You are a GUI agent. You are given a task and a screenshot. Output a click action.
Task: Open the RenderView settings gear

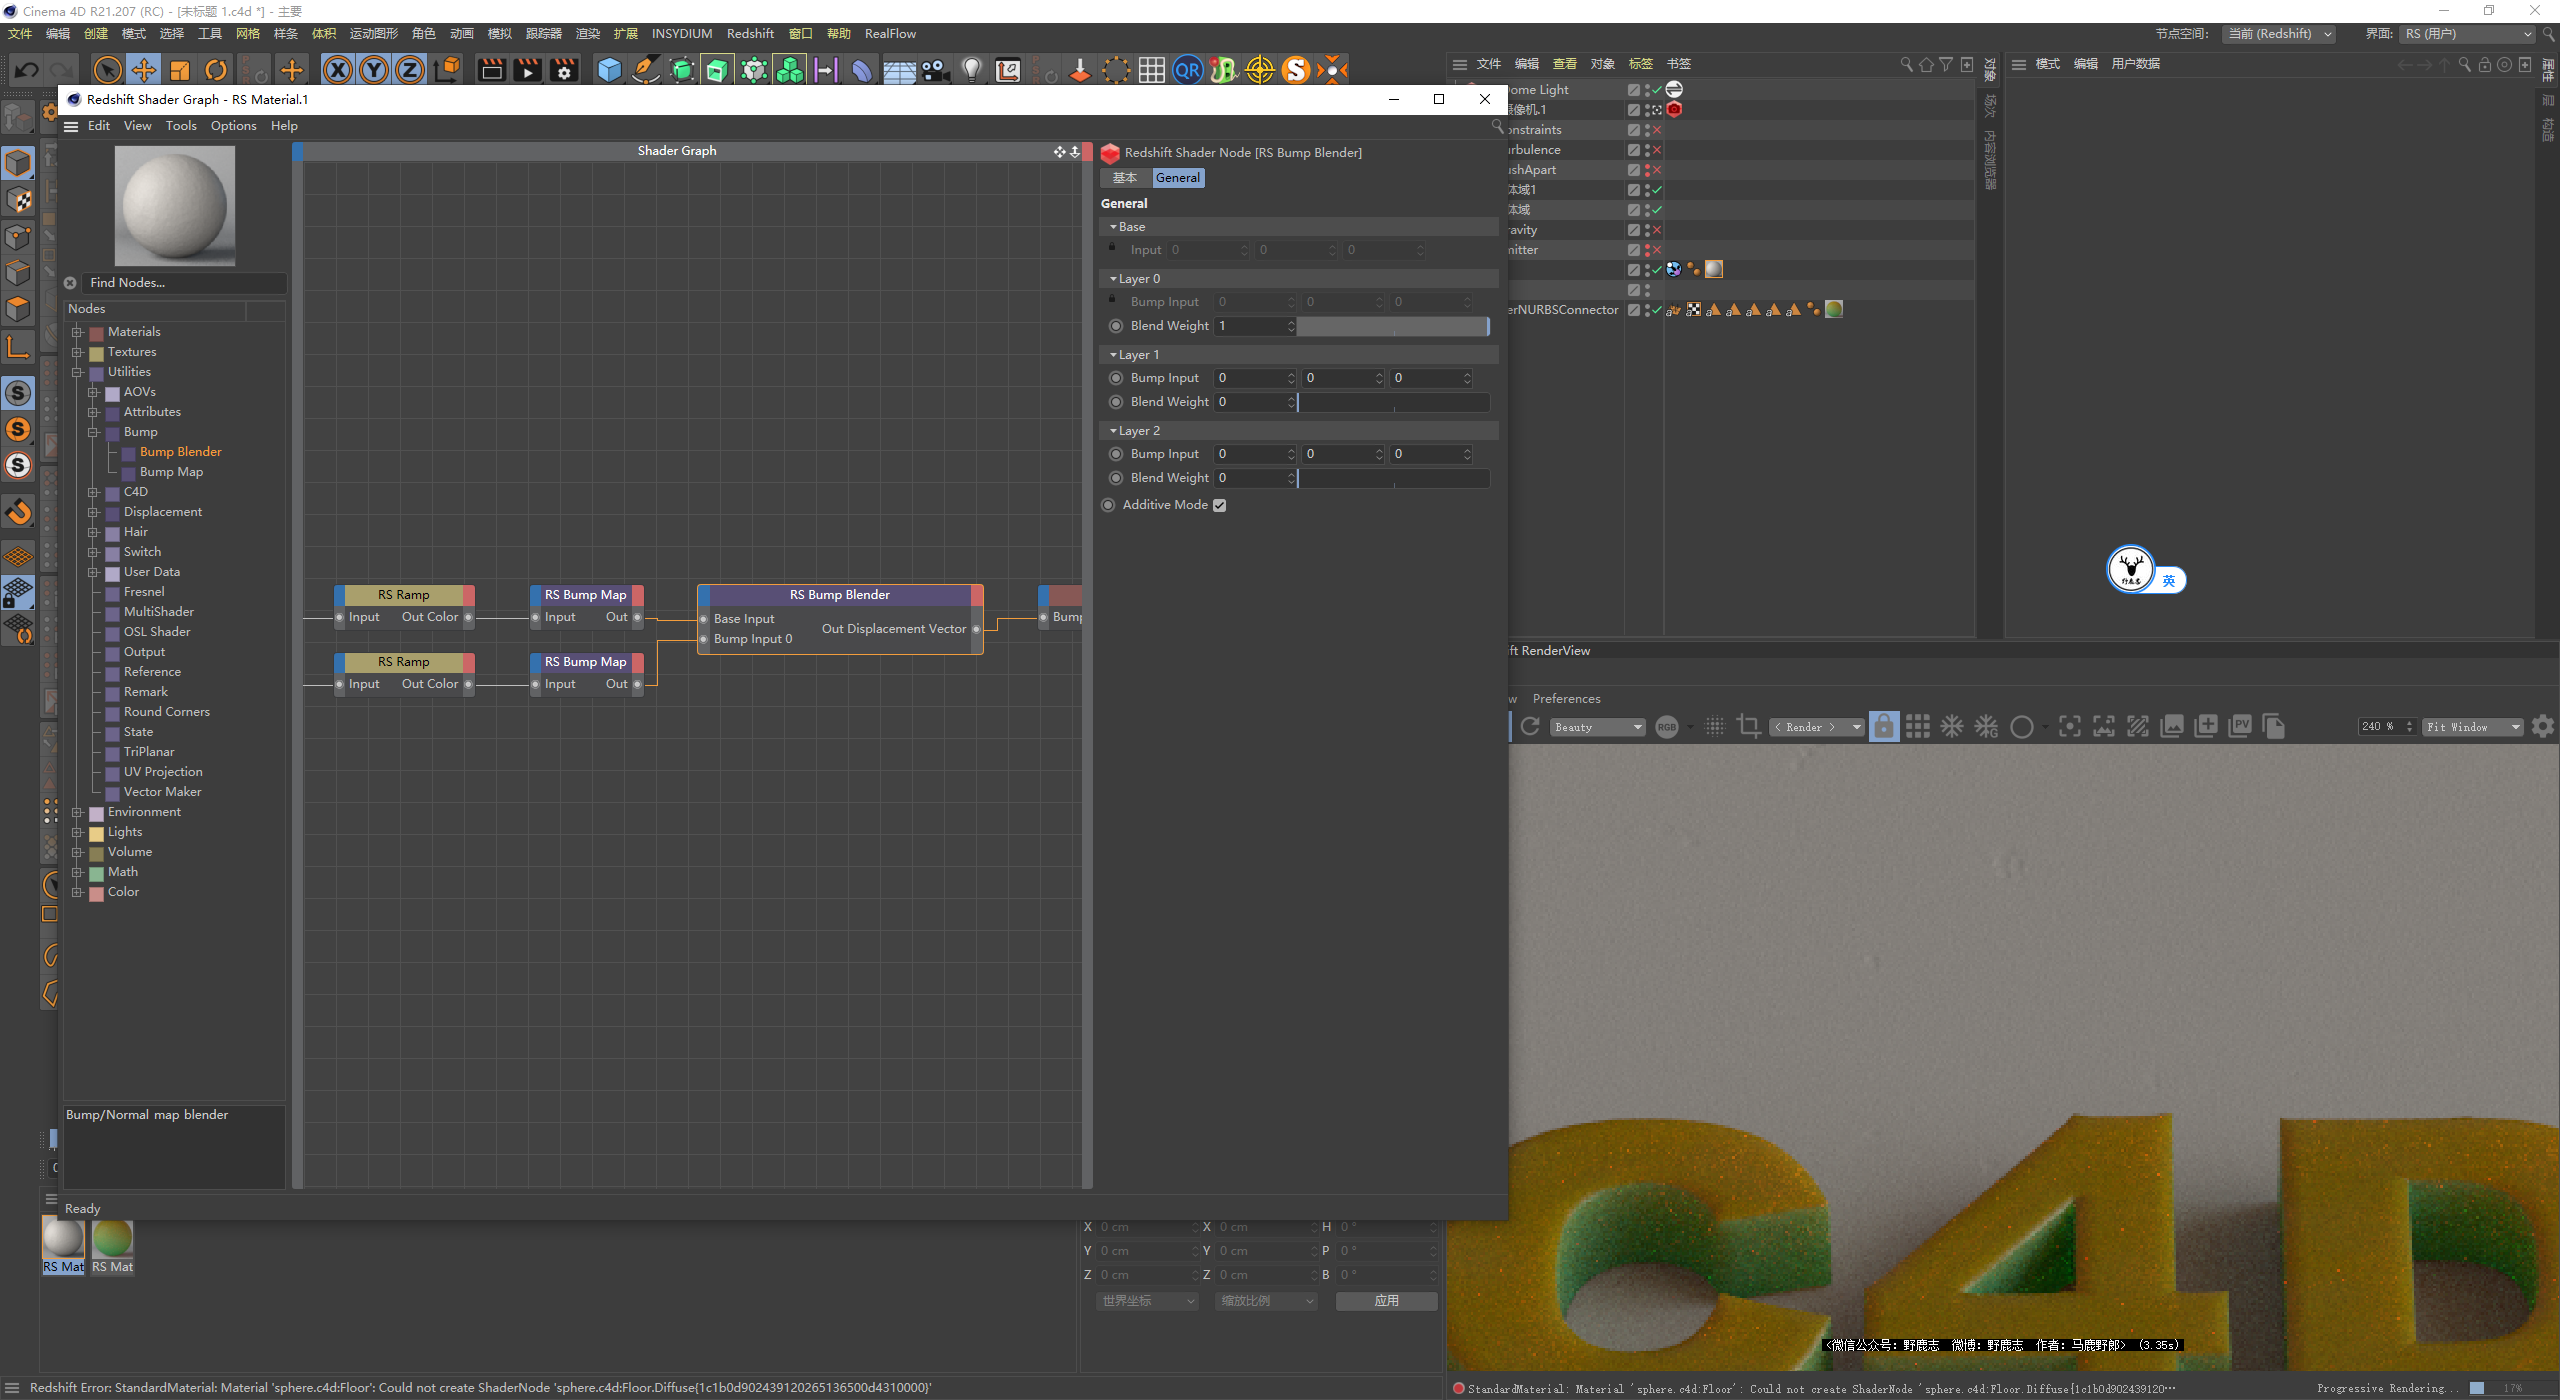coord(2543,727)
